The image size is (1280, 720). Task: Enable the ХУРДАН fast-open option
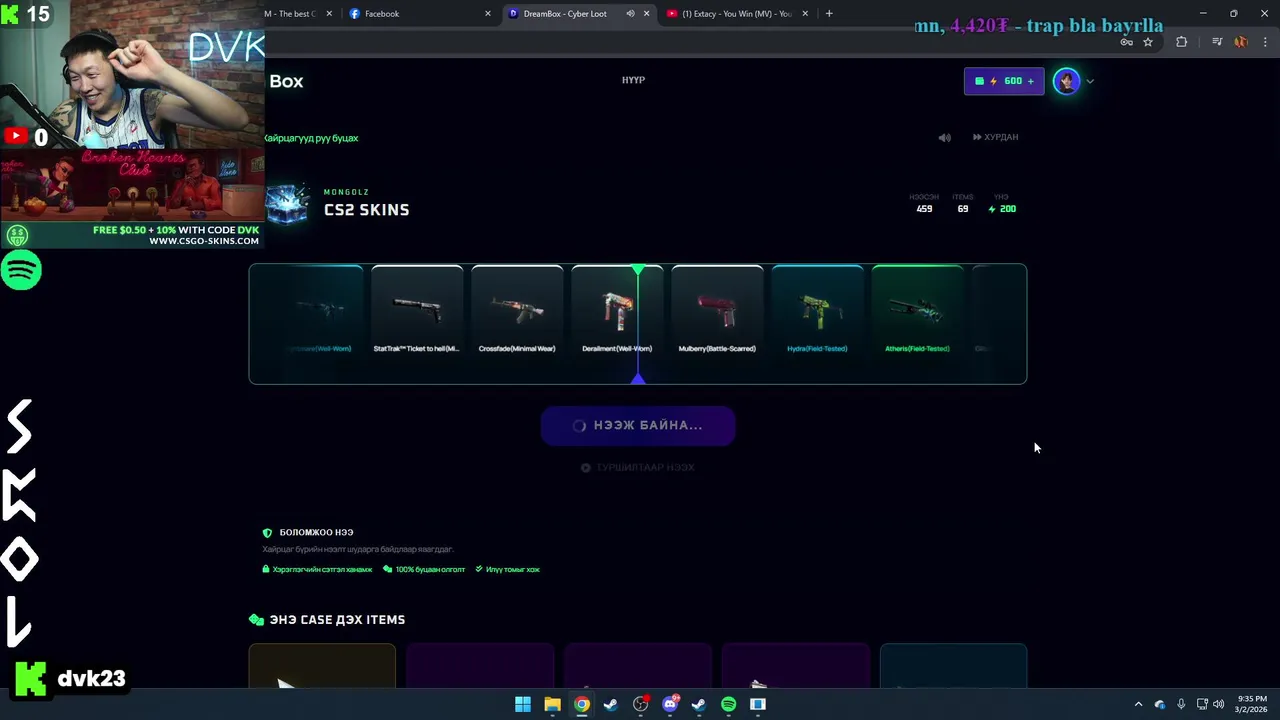996,137
